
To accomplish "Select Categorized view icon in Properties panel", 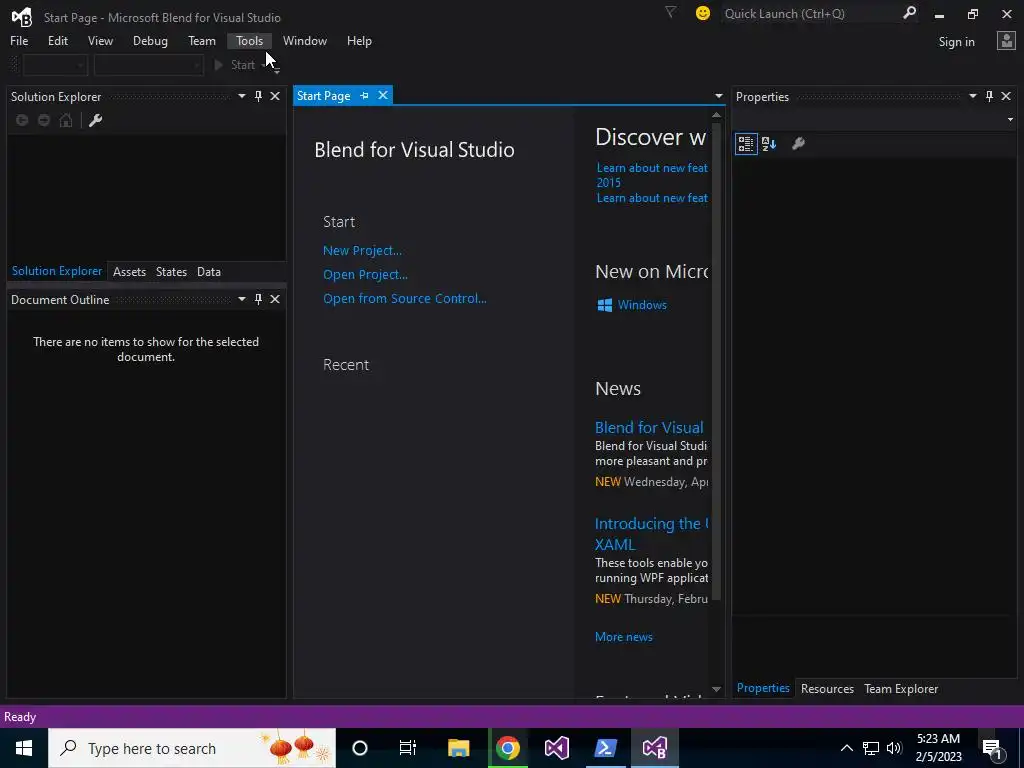I will click(x=746, y=144).
